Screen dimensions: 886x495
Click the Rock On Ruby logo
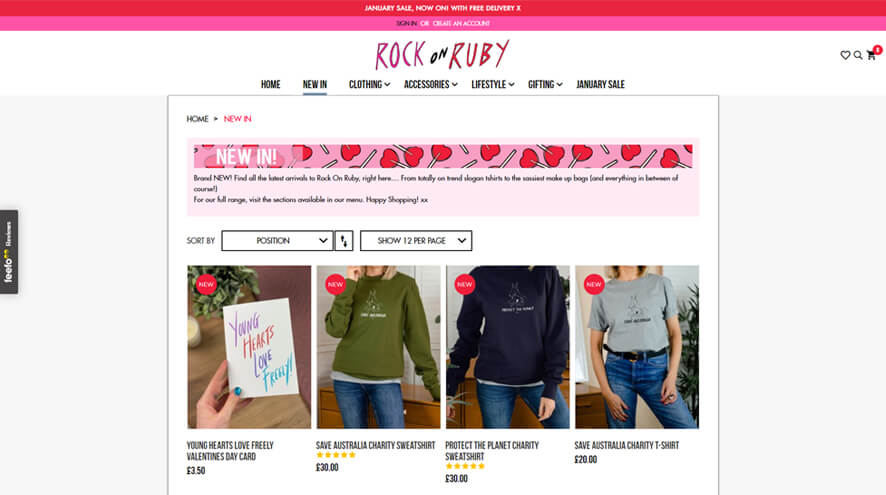coord(442,55)
